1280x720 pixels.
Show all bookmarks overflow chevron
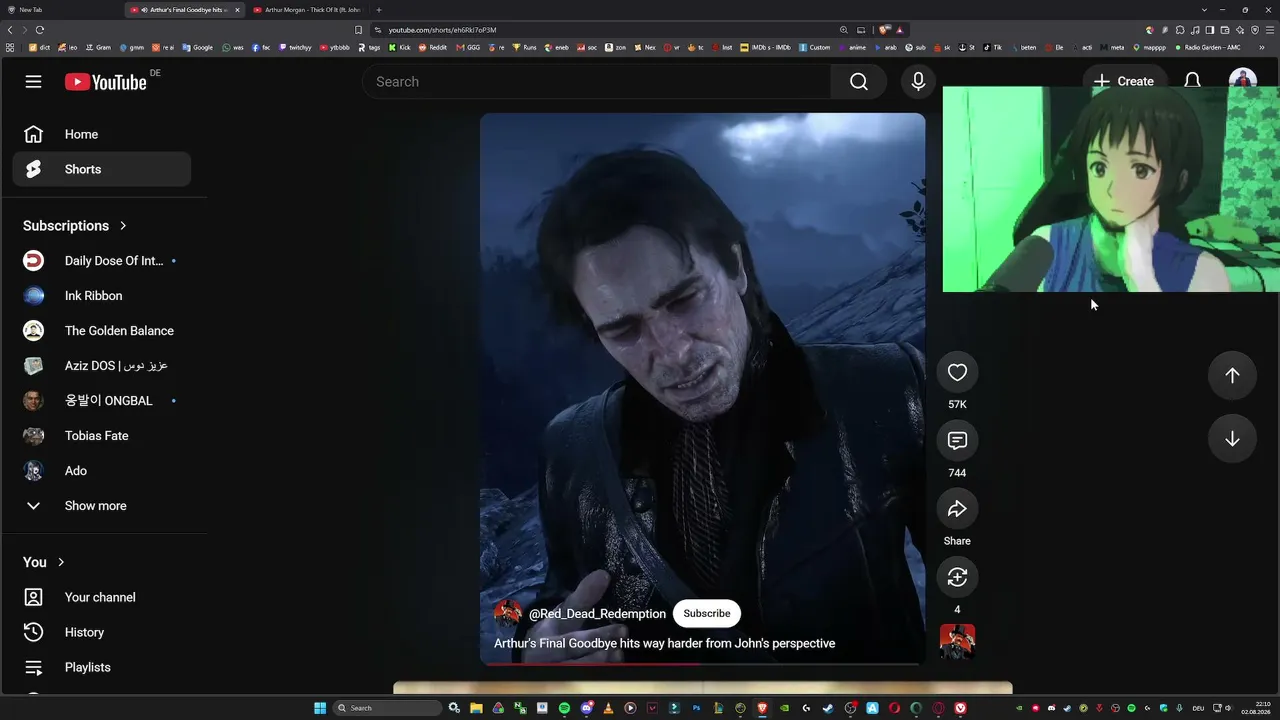click(1262, 47)
